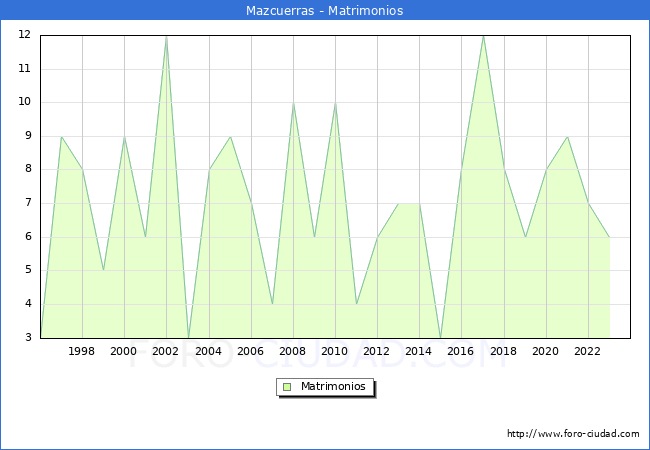The height and width of the screenshot is (450, 650).
Task: Click the 2002 peak data point at 12
Action: [166, 36]
